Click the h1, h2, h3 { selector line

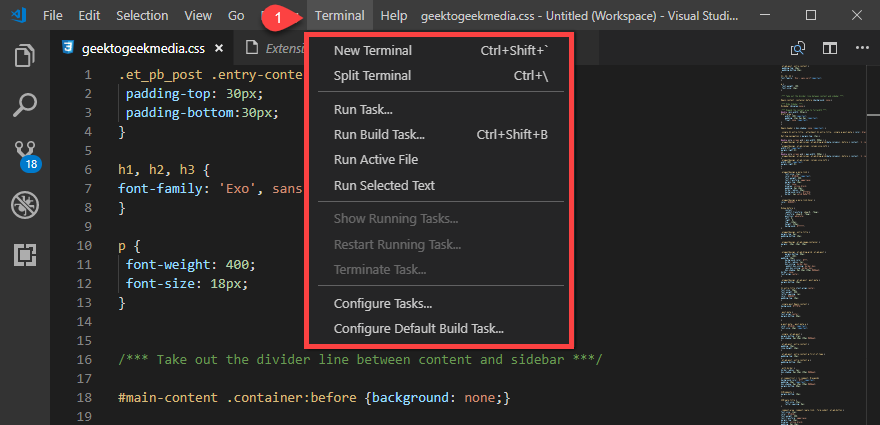click(164, 170)
